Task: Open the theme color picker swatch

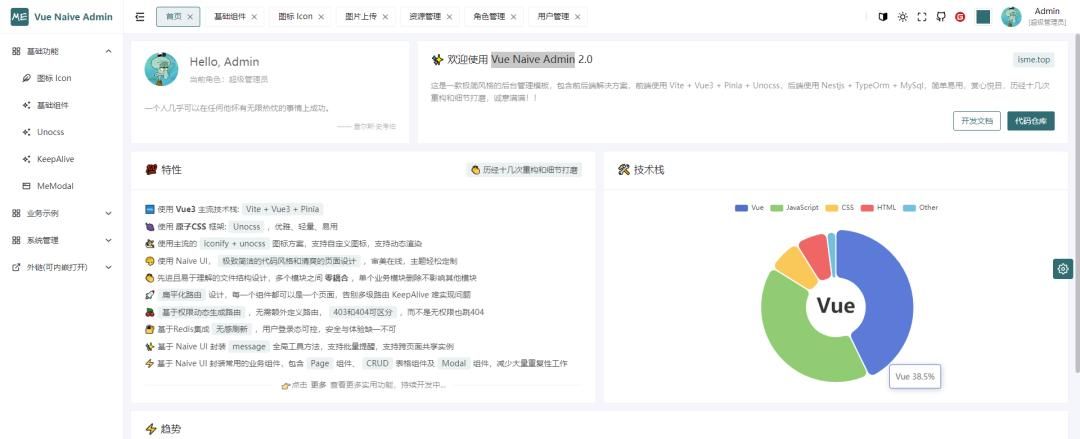Action: tap(983, 17)
